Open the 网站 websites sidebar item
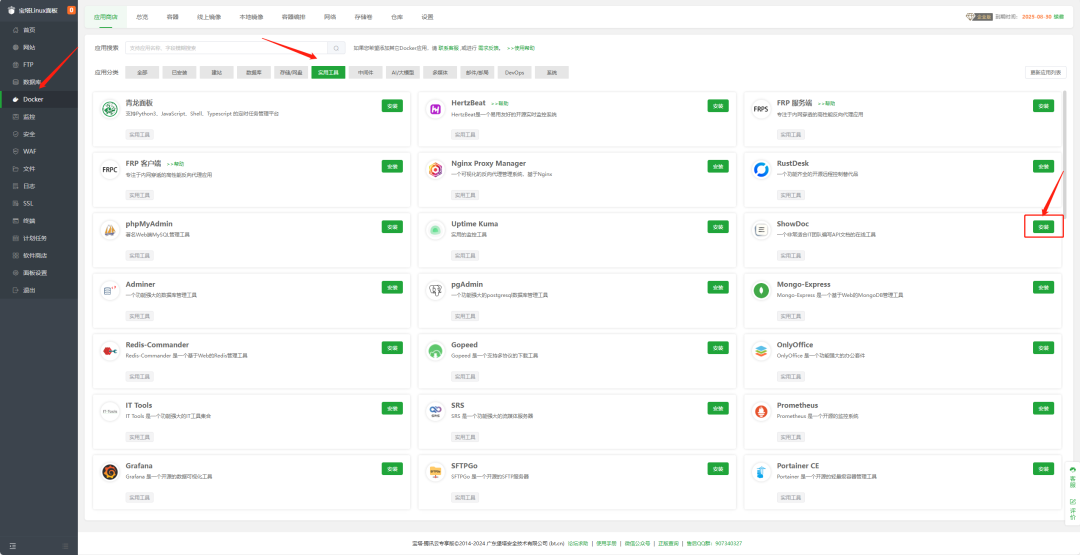1080x555 pixels. tap(39, 48)
